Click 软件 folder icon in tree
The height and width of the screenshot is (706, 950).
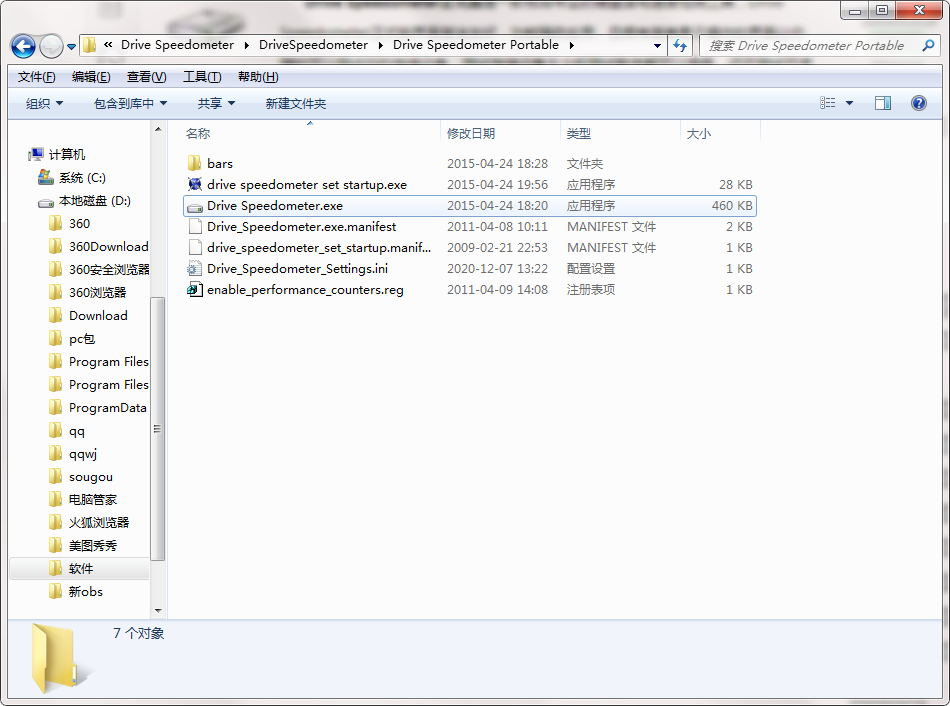point(55,568)
